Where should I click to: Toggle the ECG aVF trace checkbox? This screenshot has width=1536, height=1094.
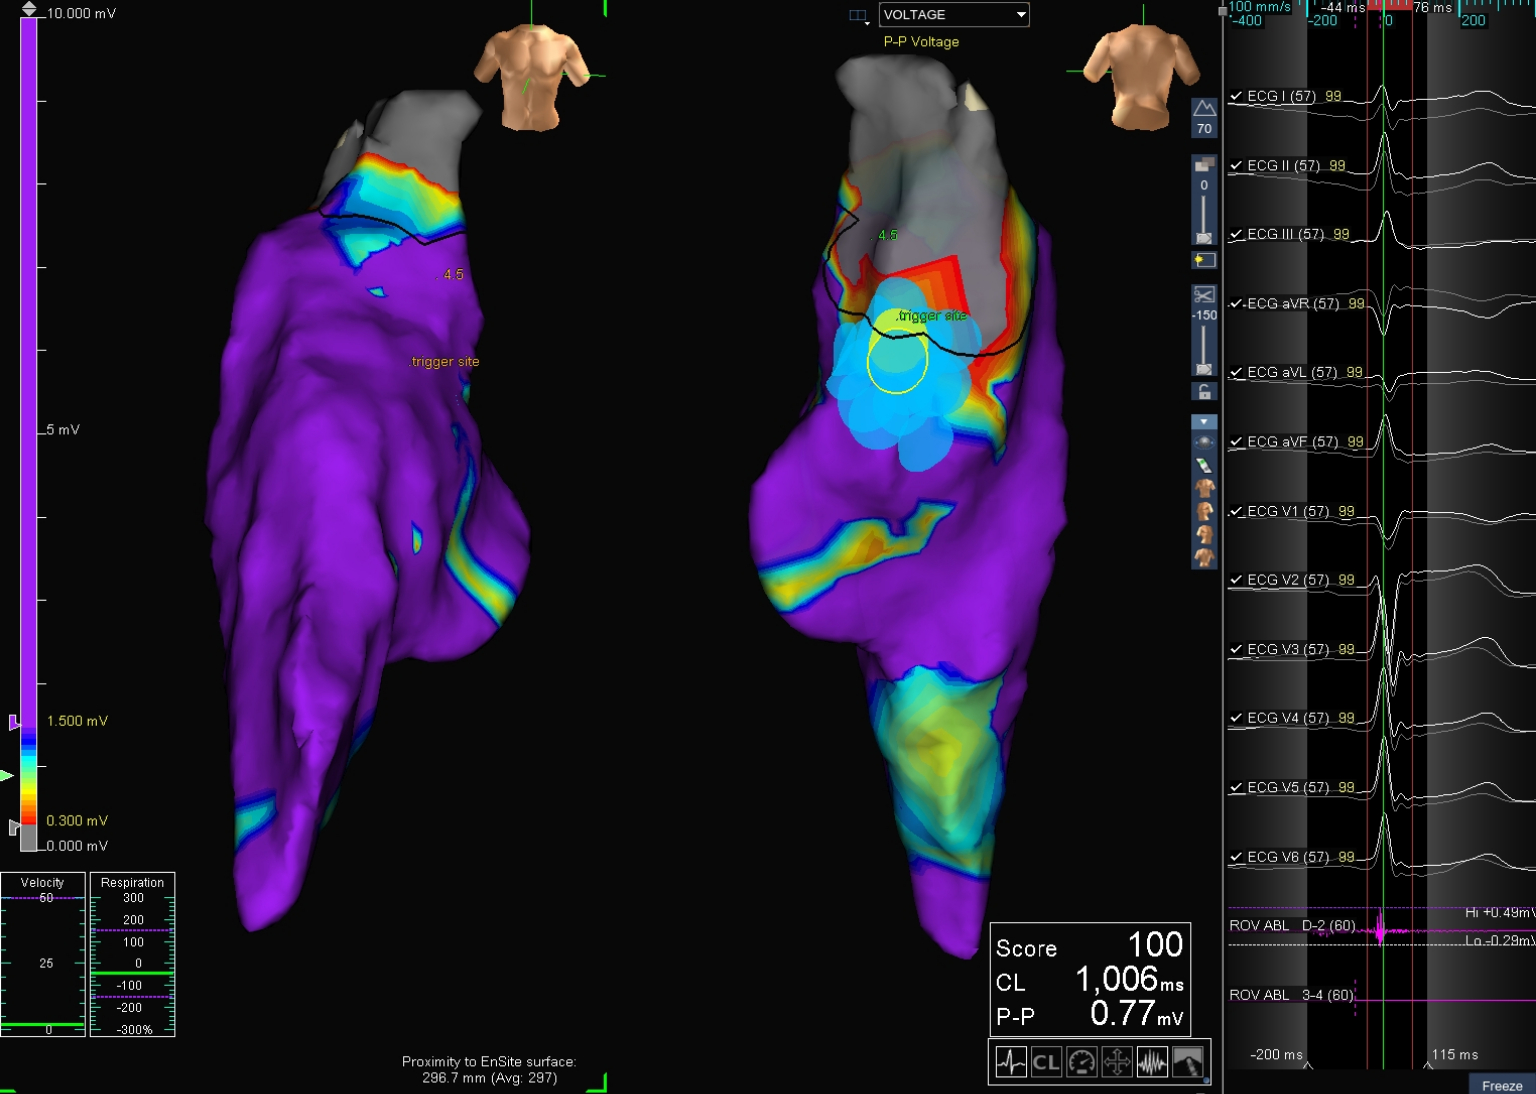pos(1236,442)
